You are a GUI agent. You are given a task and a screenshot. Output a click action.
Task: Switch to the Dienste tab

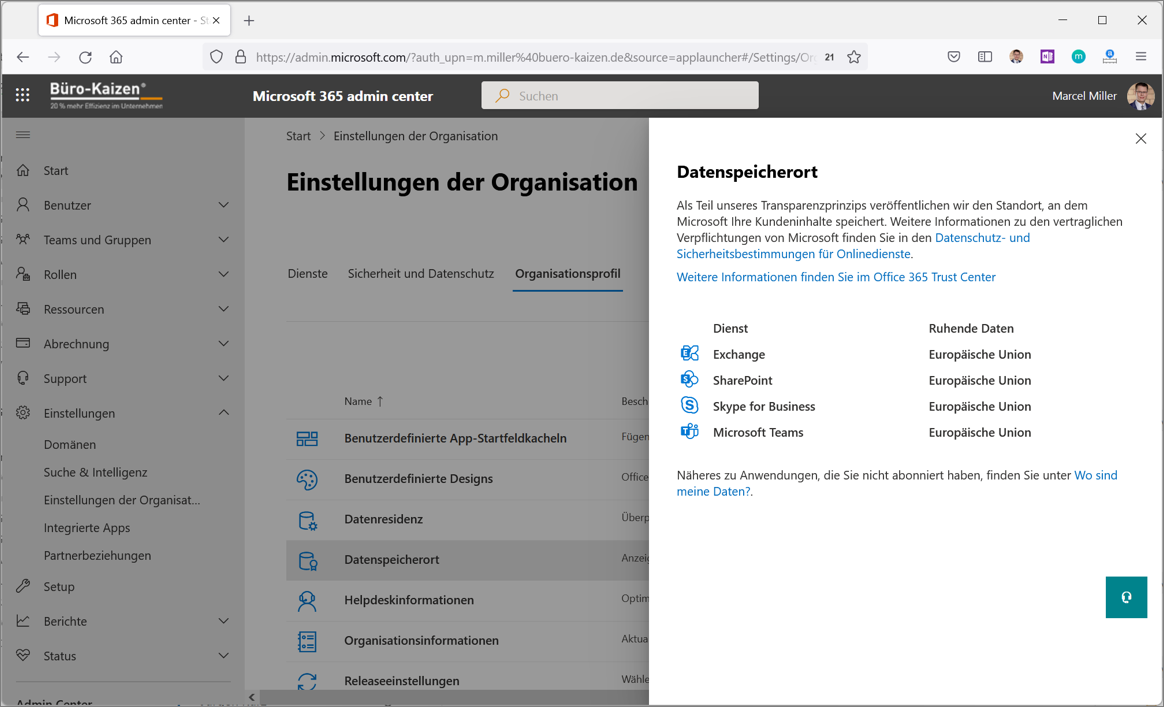(307, 273)
